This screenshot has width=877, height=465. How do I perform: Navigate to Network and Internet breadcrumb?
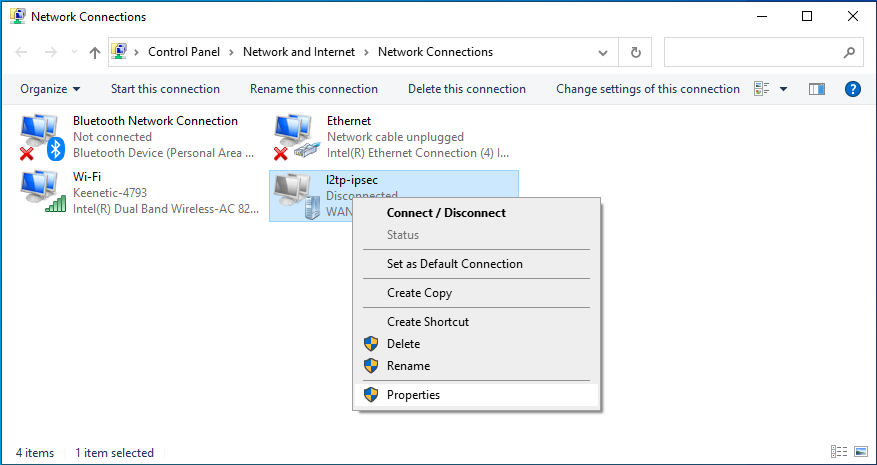(299, 52)
